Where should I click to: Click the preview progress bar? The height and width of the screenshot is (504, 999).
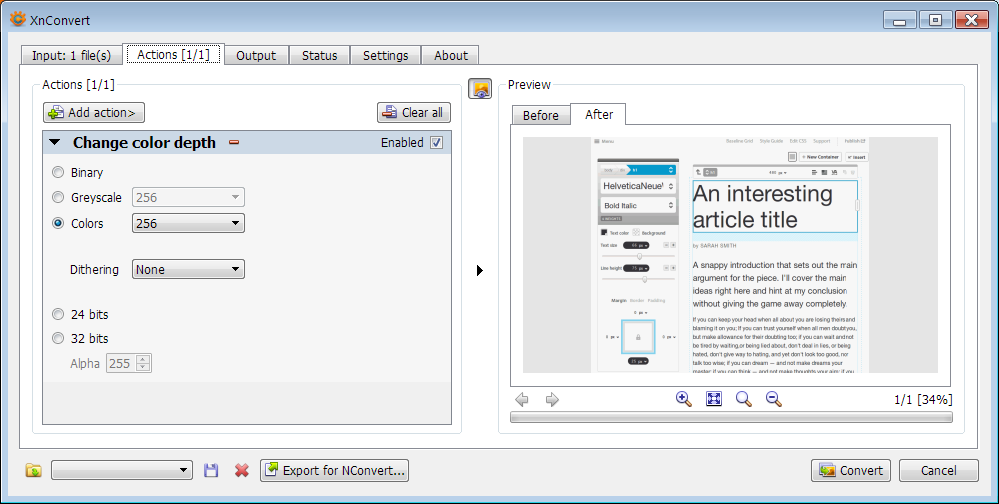[731, 417]
